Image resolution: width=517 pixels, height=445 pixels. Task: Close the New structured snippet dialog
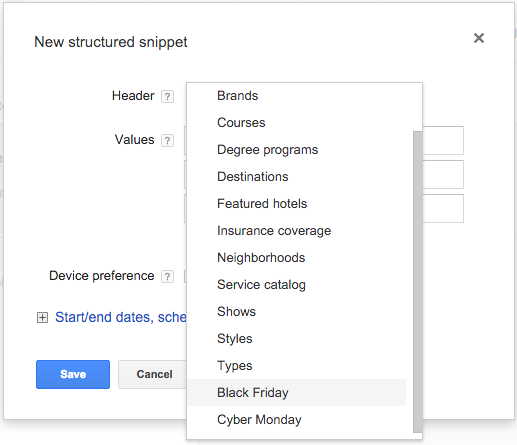point(479,38)
